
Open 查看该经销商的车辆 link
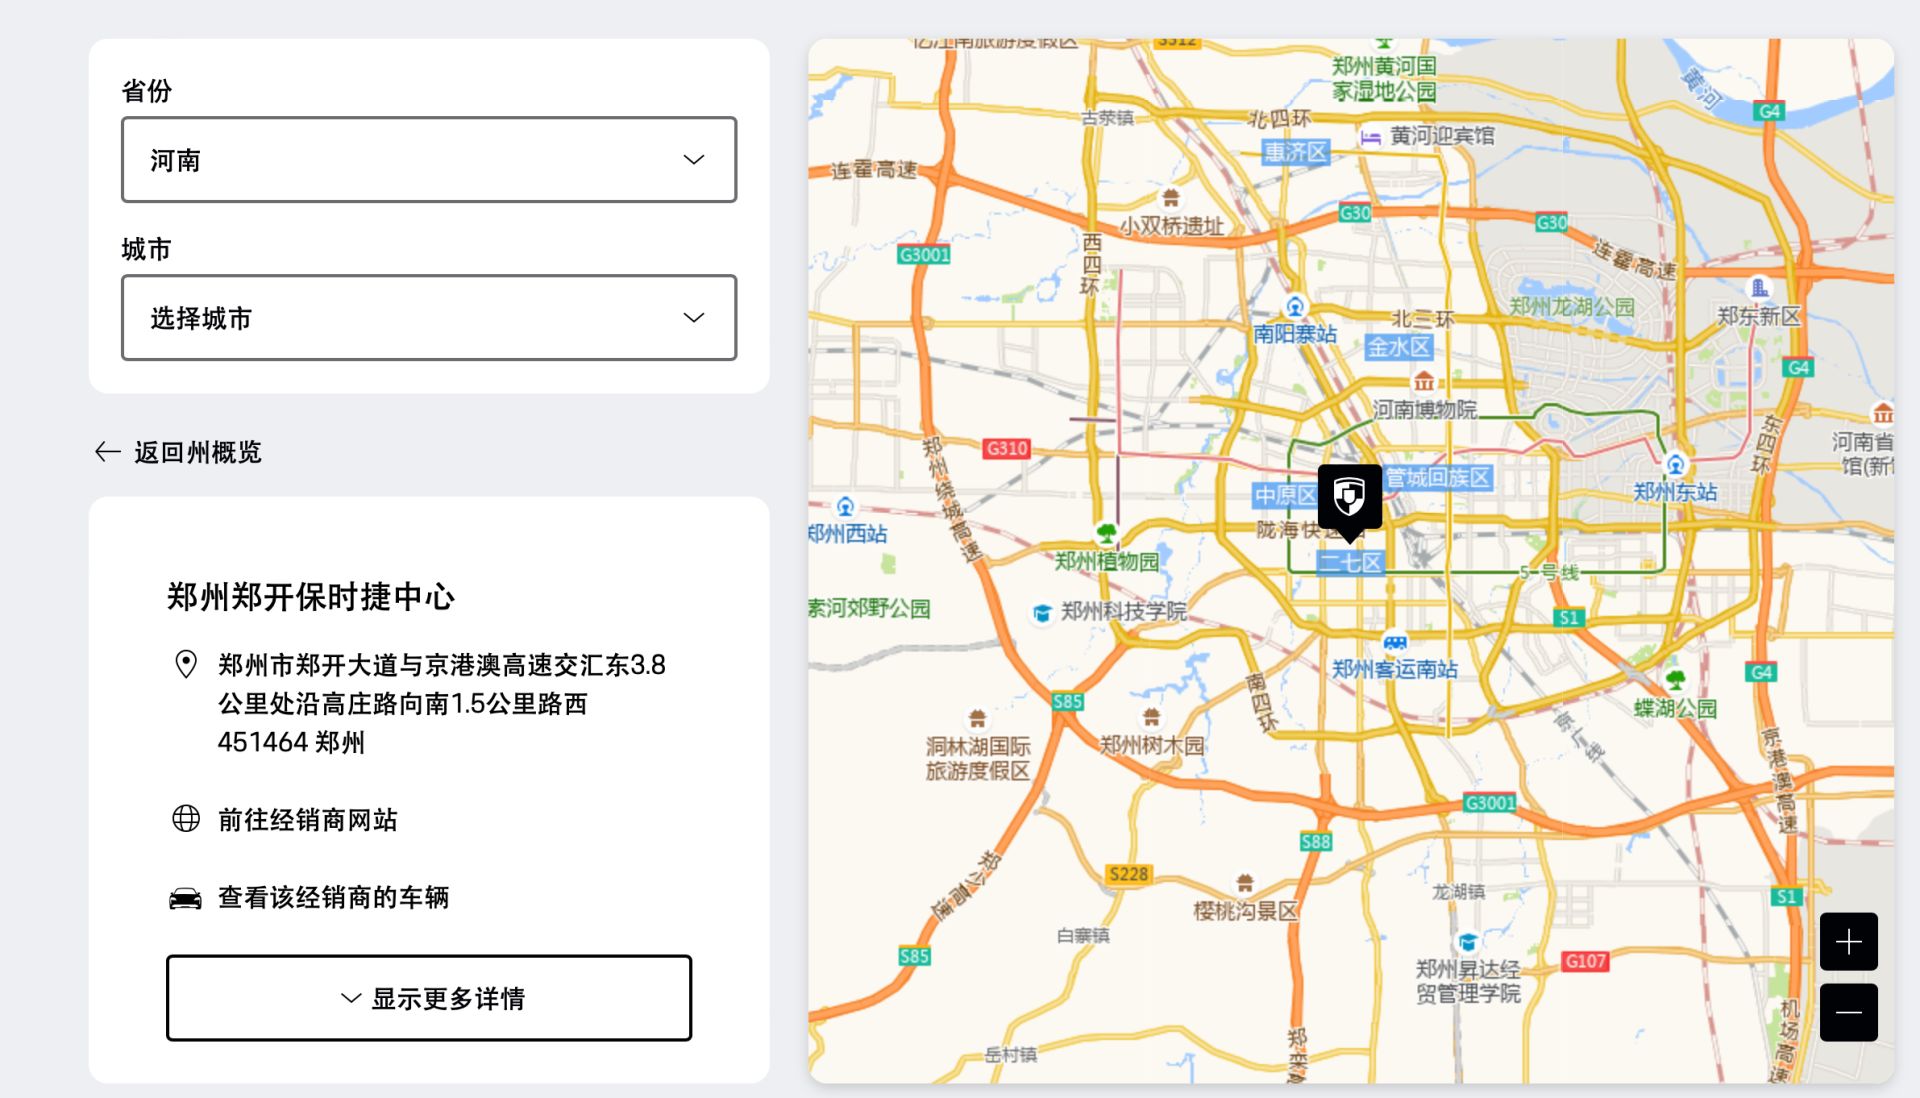click(334, 898)
